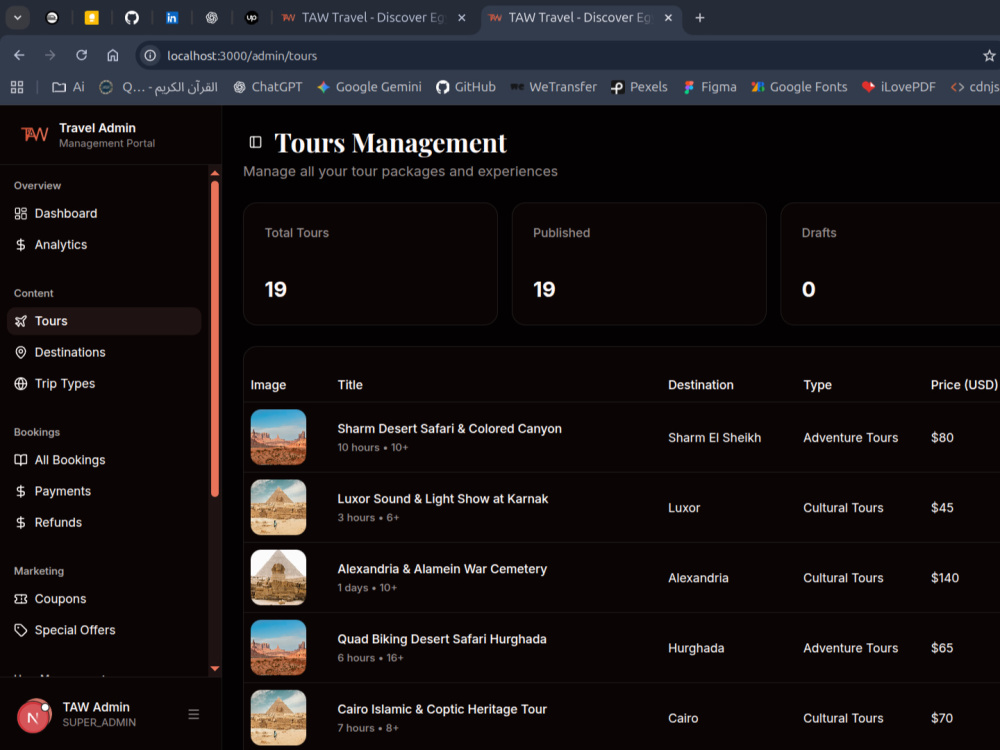Open the tab search dropdown arrow
The width and height of the screenshot is (1000, 750).
(x=18, y=18)
